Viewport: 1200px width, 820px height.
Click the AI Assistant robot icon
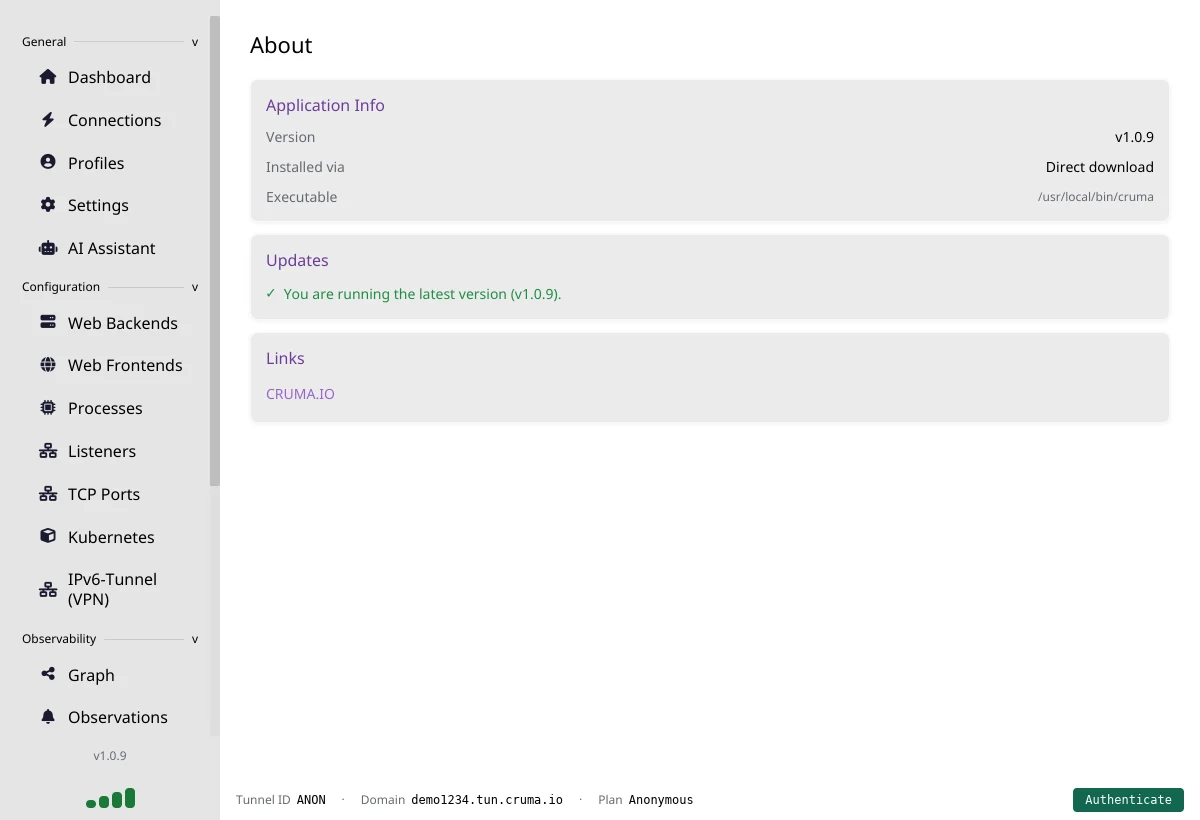[48, 248]
